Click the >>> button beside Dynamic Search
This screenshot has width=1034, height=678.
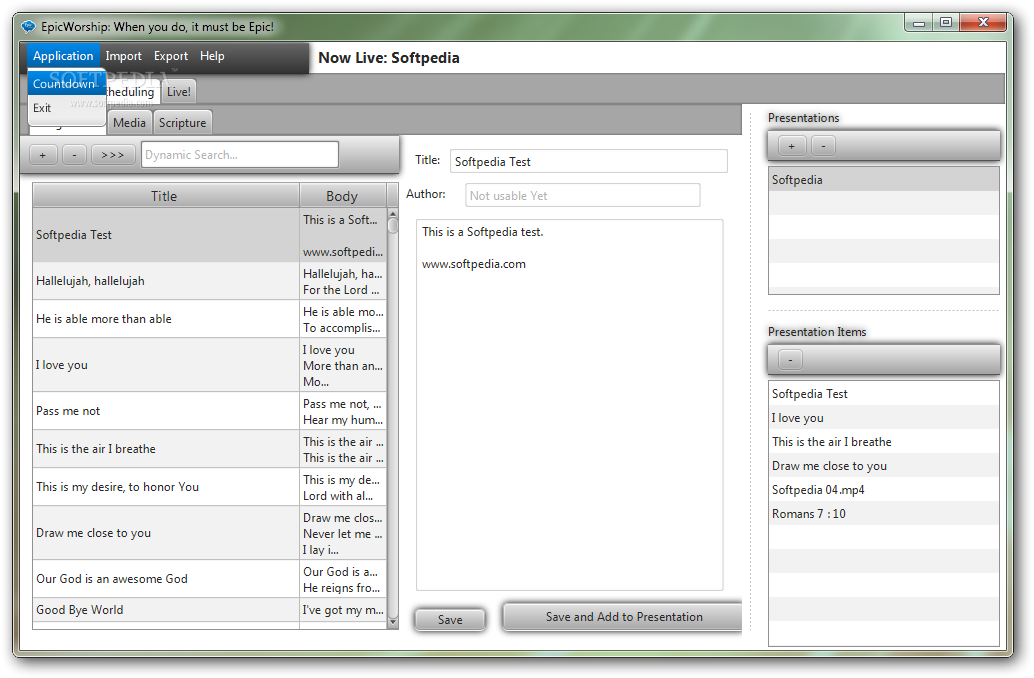click(x=113, y=155)
